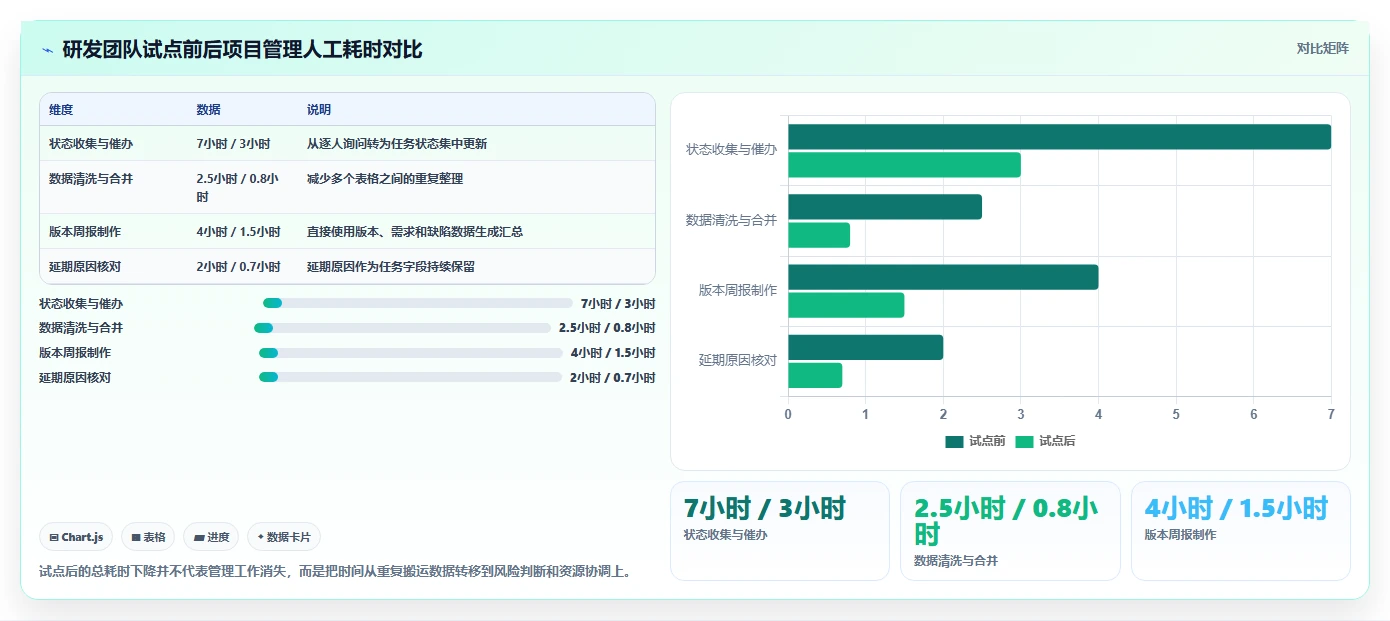
Task: Click the 试点前 bar for 延期原因核对
Action: (865, 348)
